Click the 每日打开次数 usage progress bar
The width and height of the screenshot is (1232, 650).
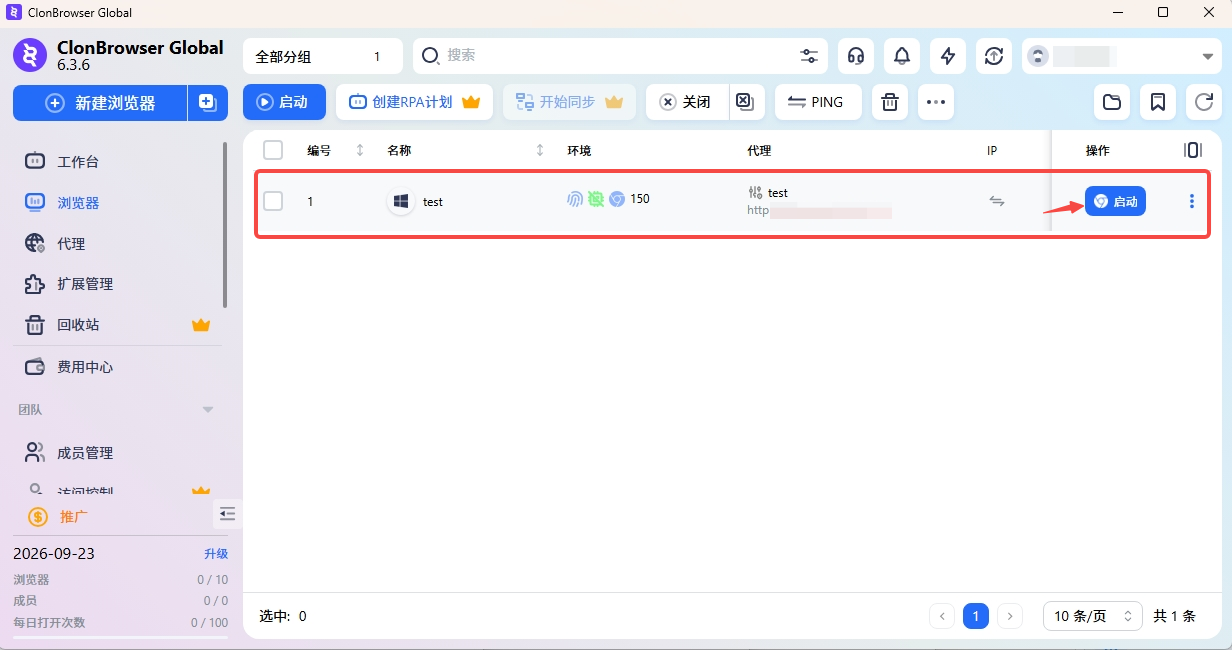(120, 637)
